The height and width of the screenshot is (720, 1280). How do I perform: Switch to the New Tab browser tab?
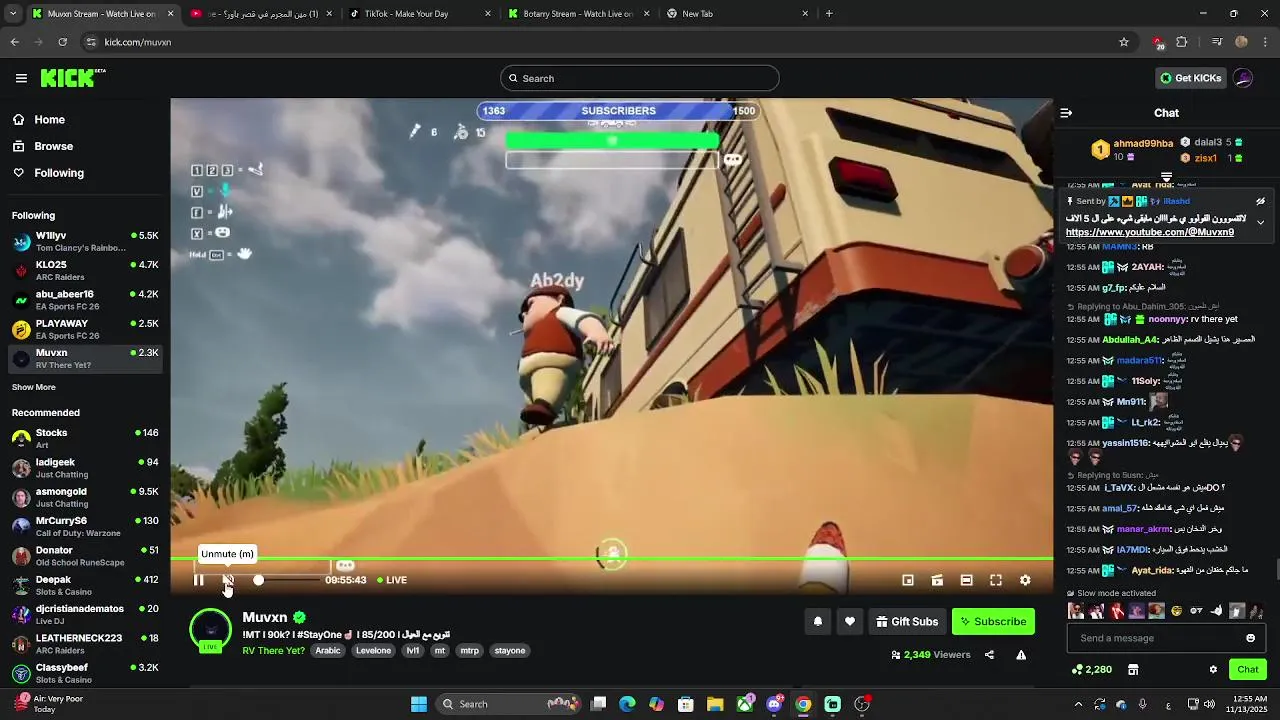click(x=738, y=14)
